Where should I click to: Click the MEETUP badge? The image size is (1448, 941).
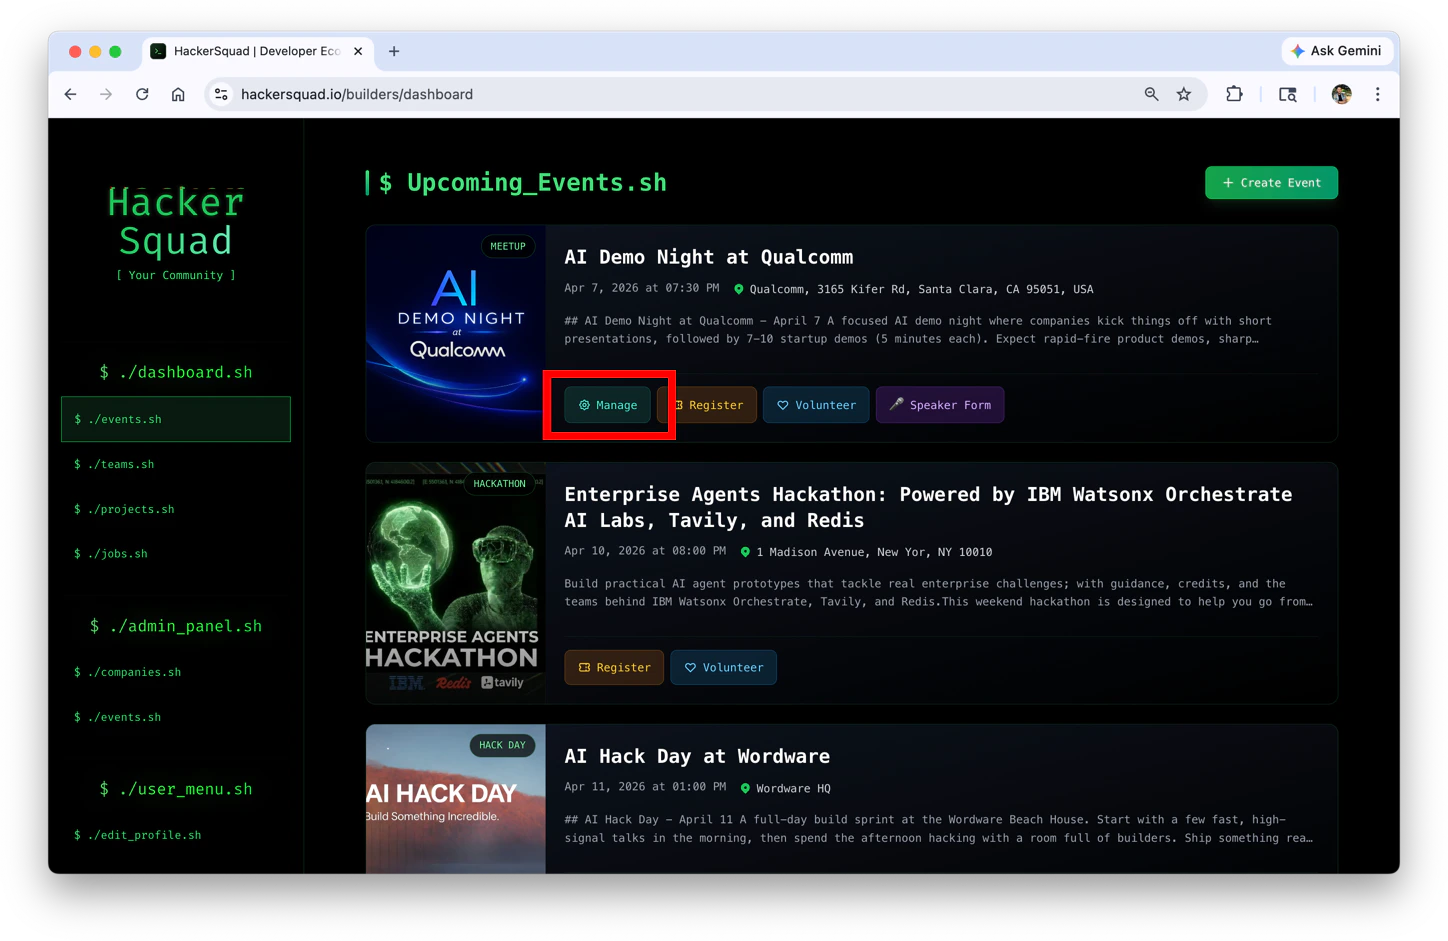508,246
